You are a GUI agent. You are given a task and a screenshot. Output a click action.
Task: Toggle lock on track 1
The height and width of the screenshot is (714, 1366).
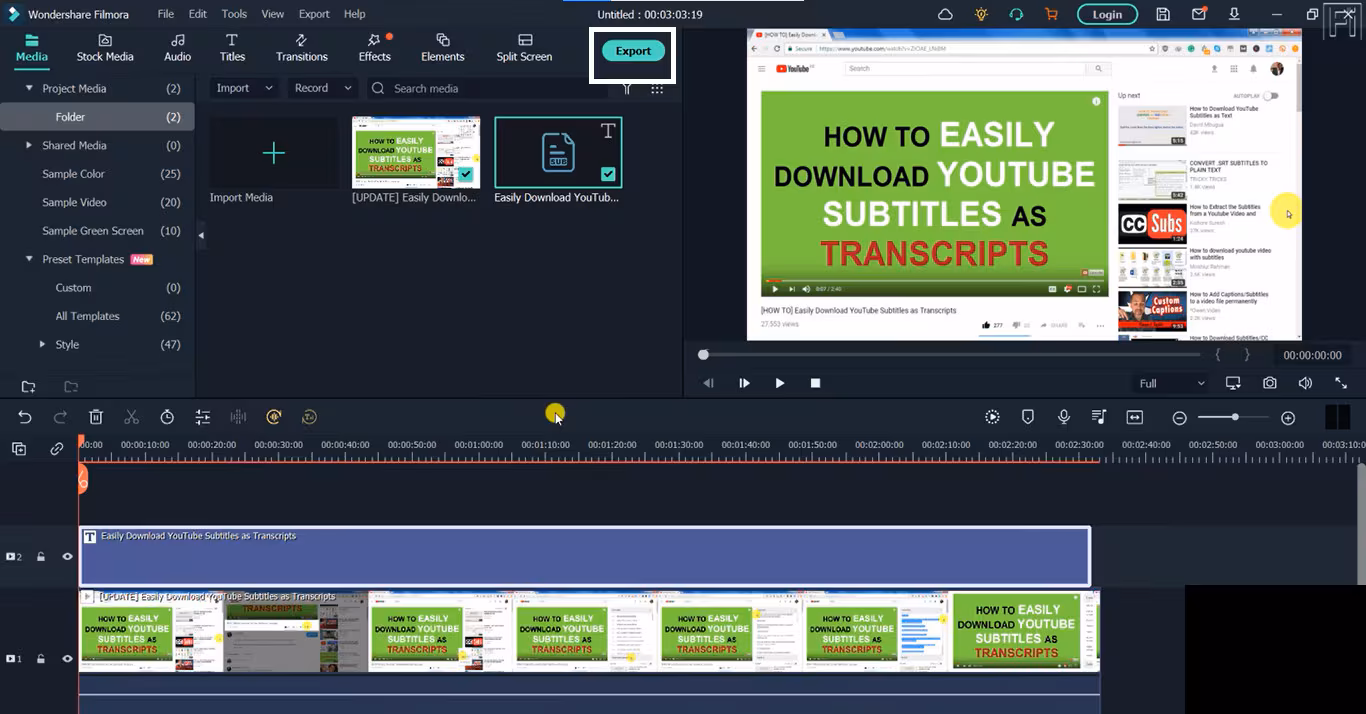41,659
